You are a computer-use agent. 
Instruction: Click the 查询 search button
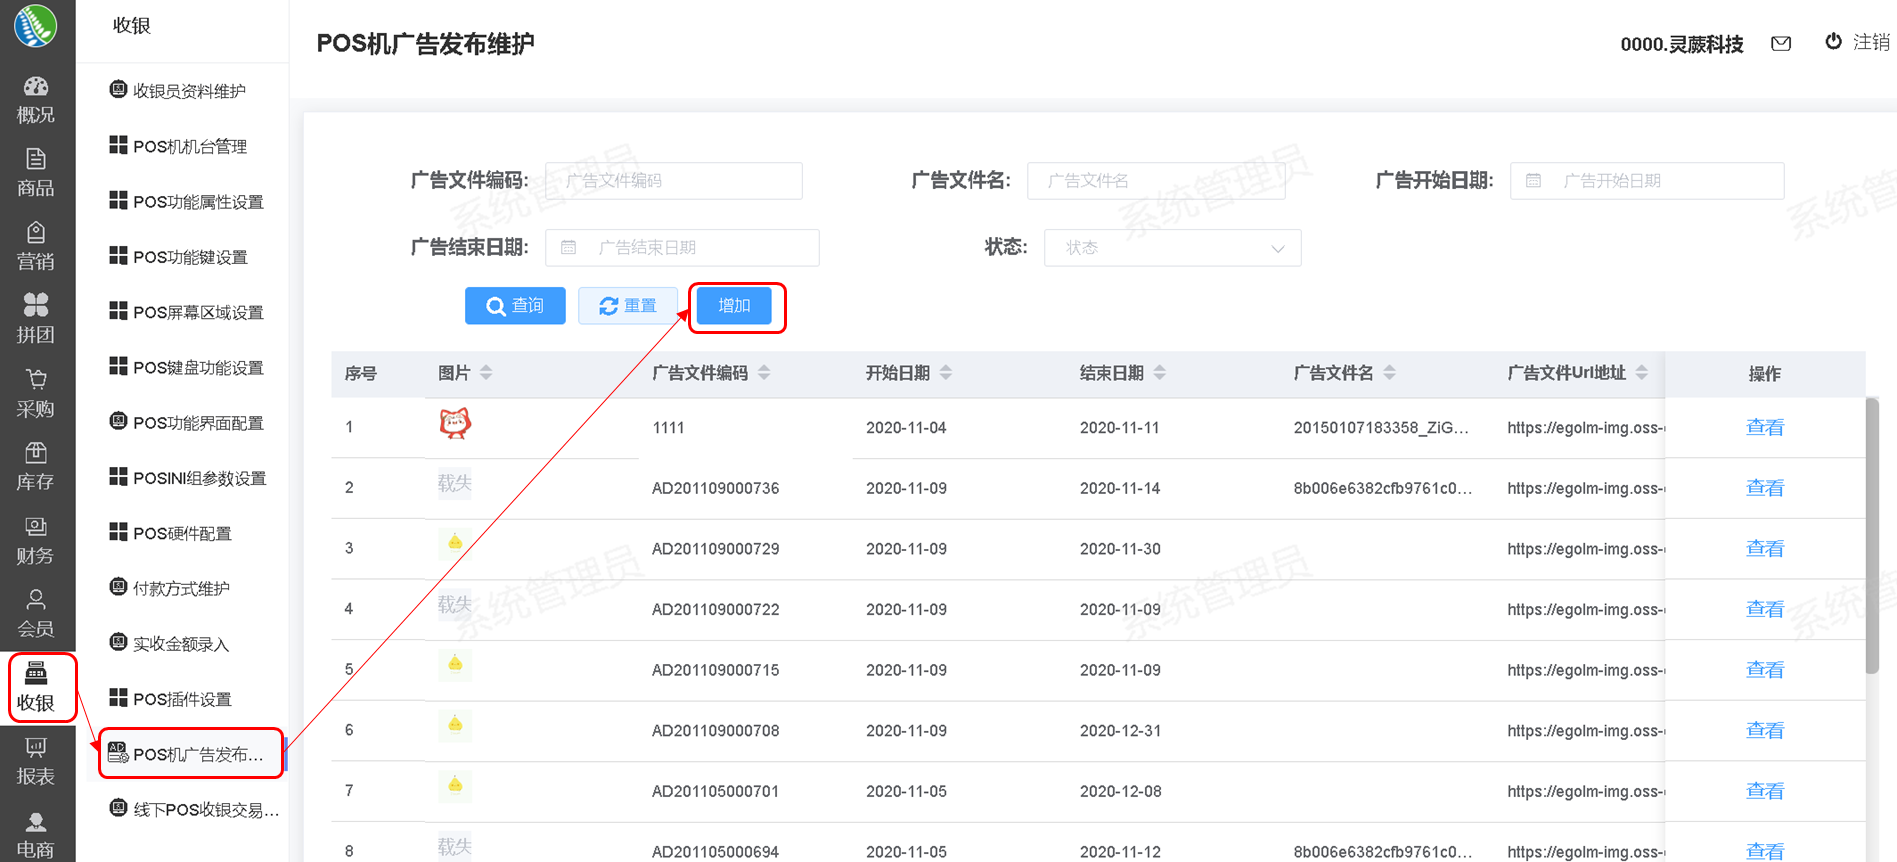click(x=515, y=306)
